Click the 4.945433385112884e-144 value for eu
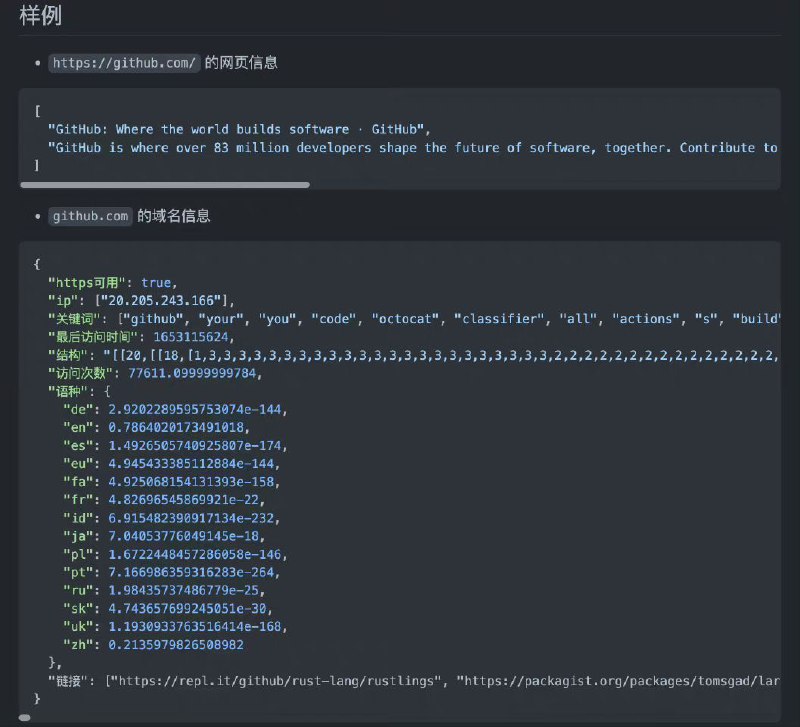This screenshot has height=727, width=800. click(191, 463)
